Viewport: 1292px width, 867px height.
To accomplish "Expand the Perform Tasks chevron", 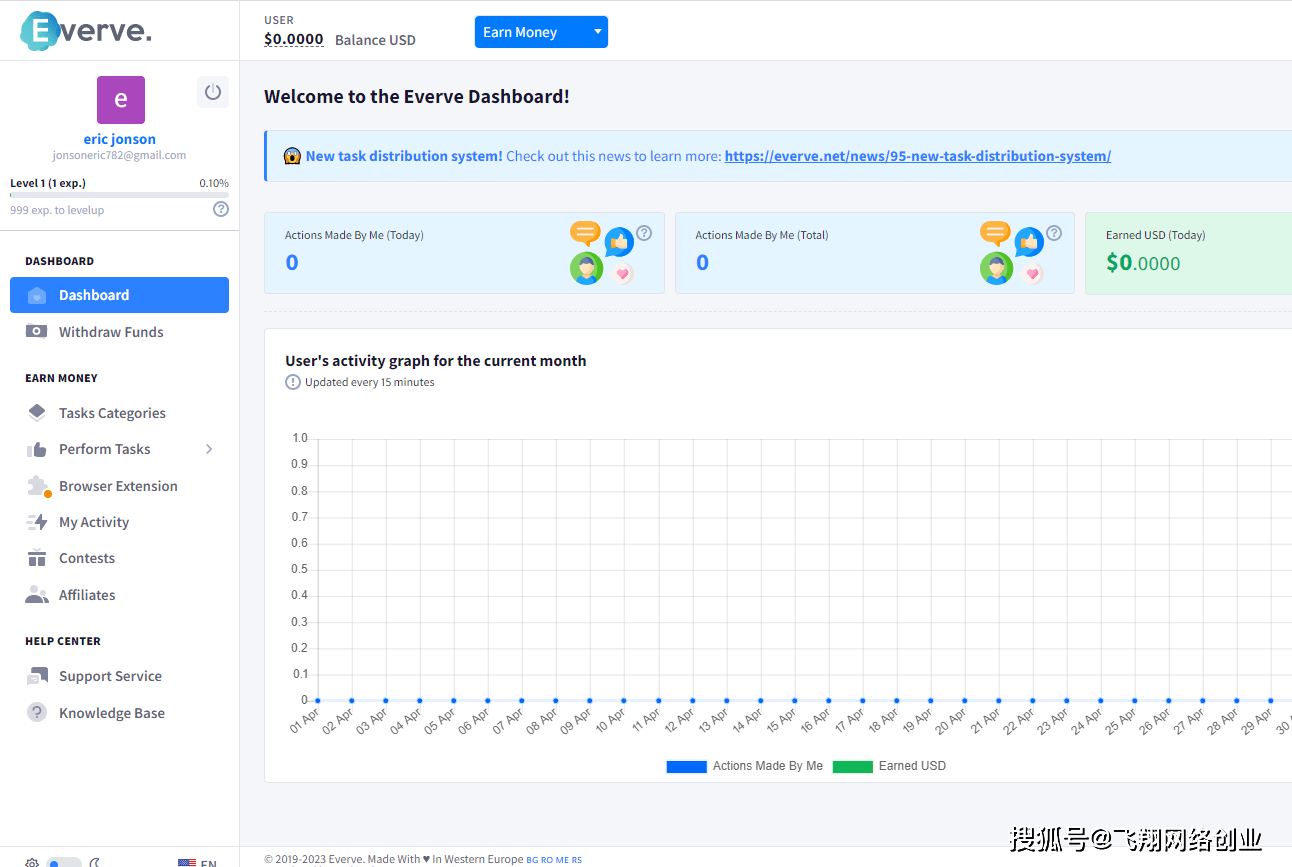I will pos(209,449).
